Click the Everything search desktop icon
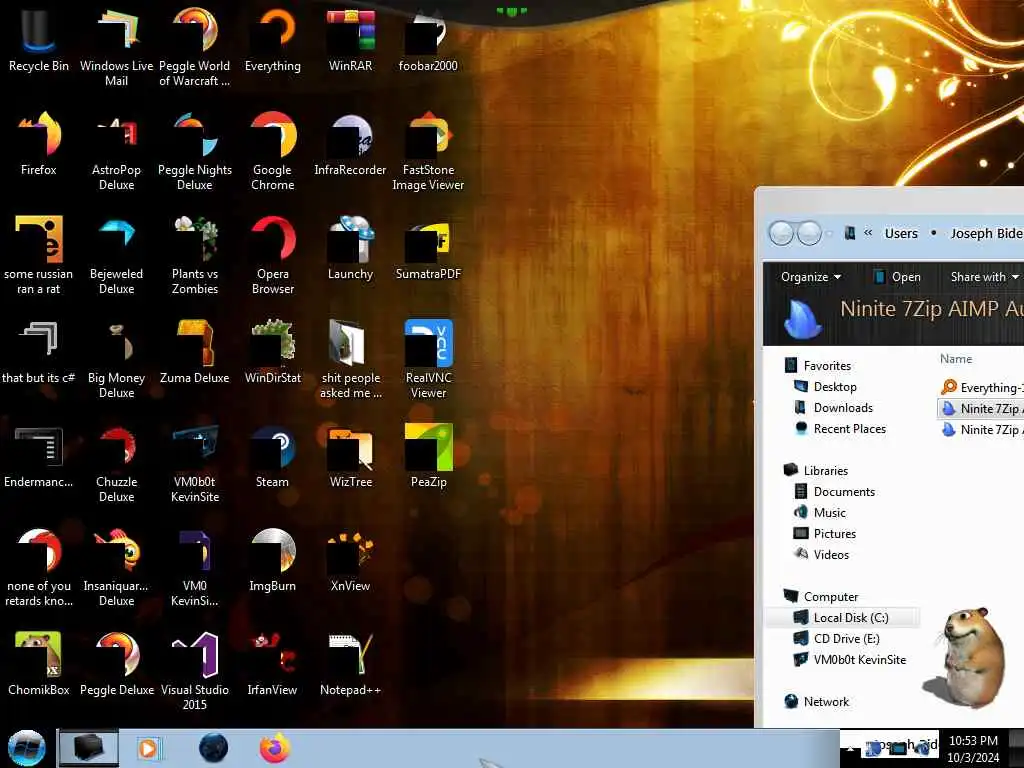 click(x=272, y=40)
